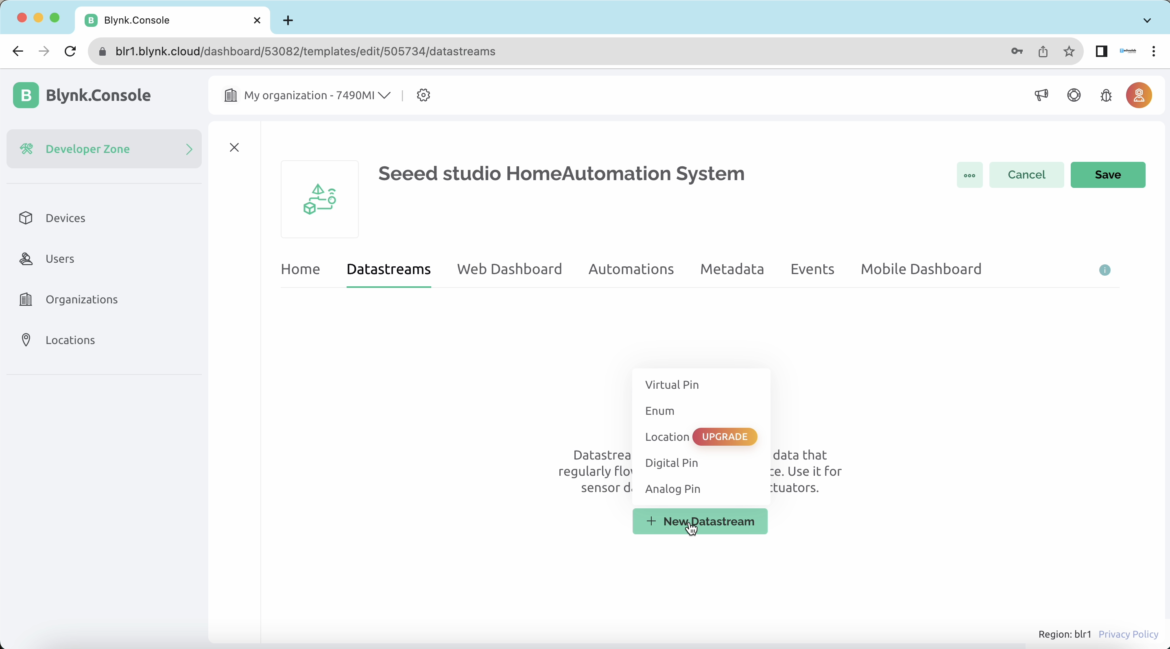Click the report-a-bug icon
Screen dimensions: 1170x649
point(1105,94)
